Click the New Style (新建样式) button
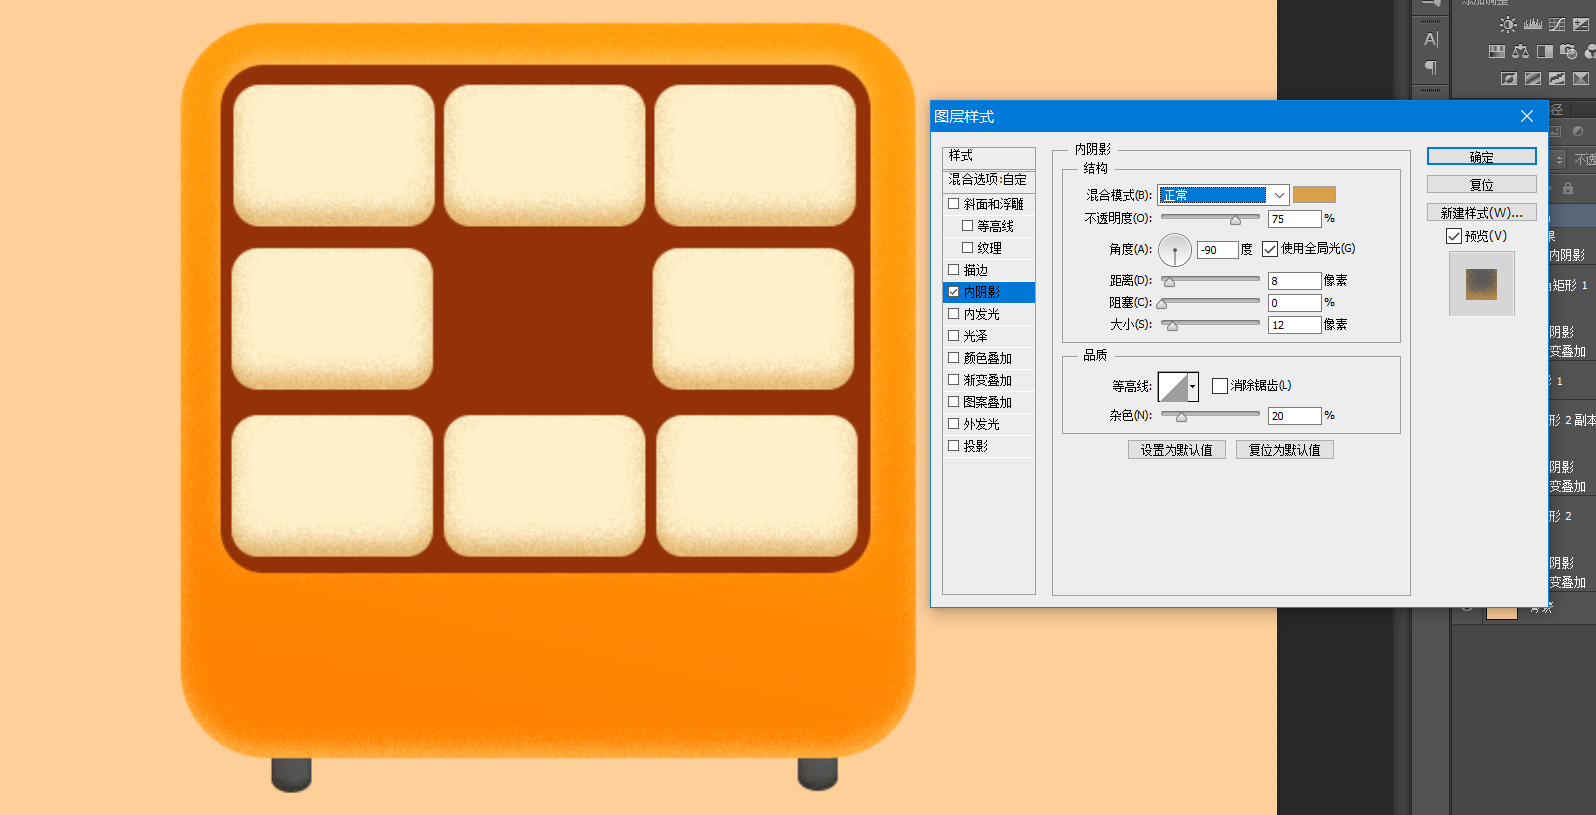1596x815 pixels. click(x=1482, y=213)
